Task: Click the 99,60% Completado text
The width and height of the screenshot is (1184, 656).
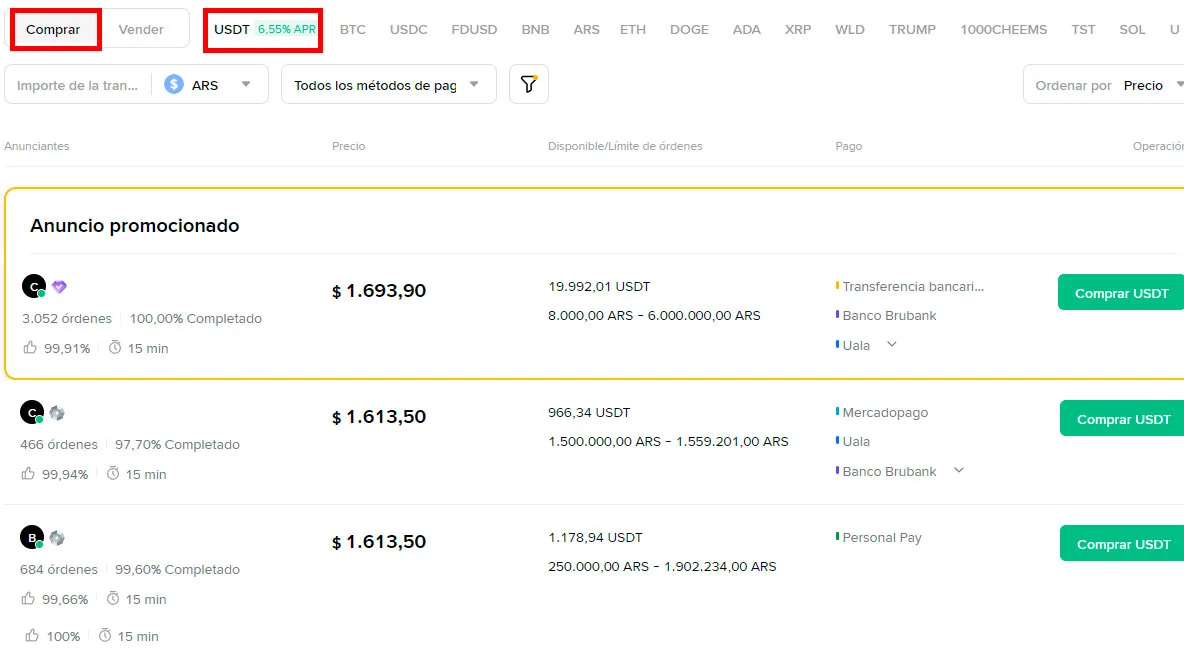Action: point(177,570)
